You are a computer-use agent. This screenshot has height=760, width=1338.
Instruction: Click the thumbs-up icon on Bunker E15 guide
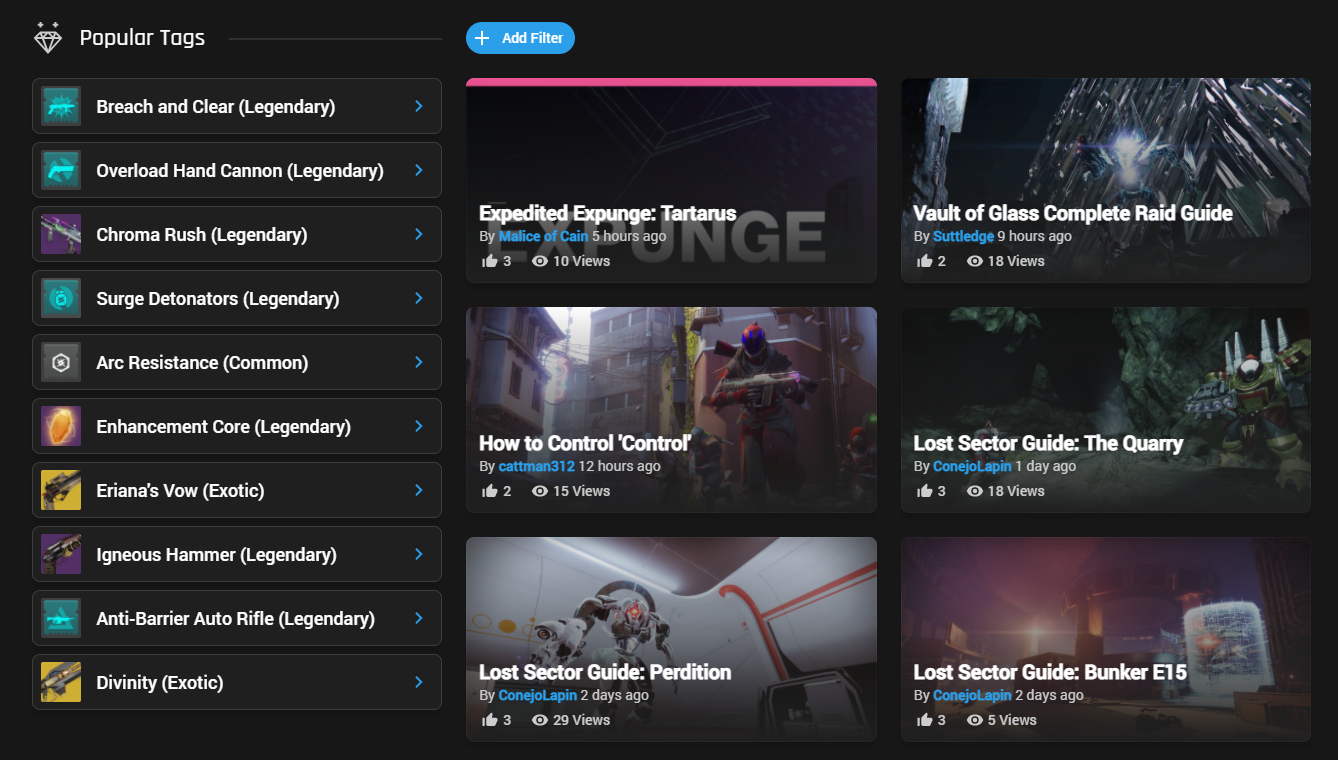[925, 720]
